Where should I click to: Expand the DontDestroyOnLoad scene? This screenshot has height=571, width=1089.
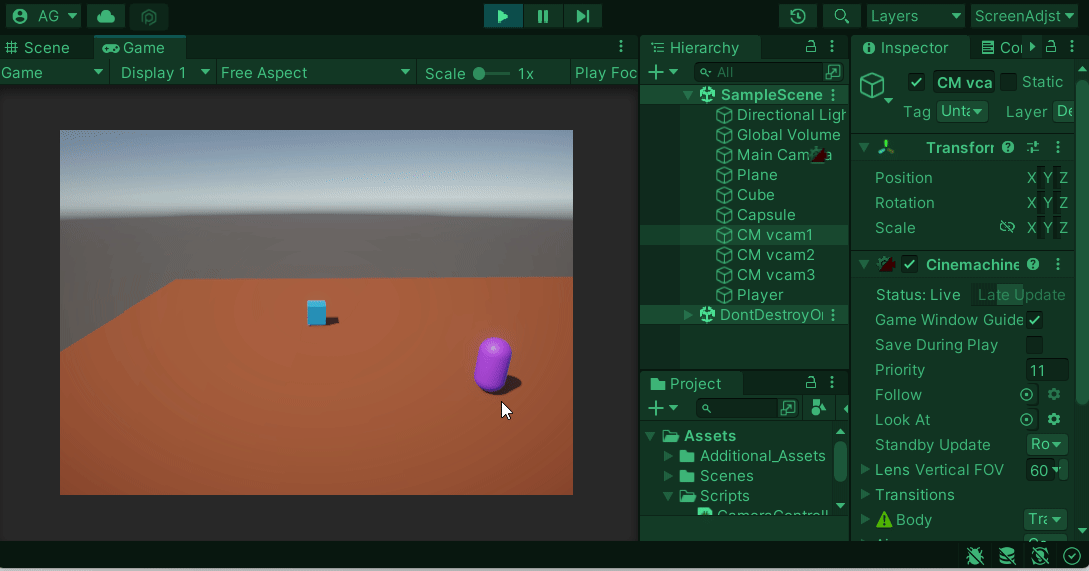tap(688, 315)
